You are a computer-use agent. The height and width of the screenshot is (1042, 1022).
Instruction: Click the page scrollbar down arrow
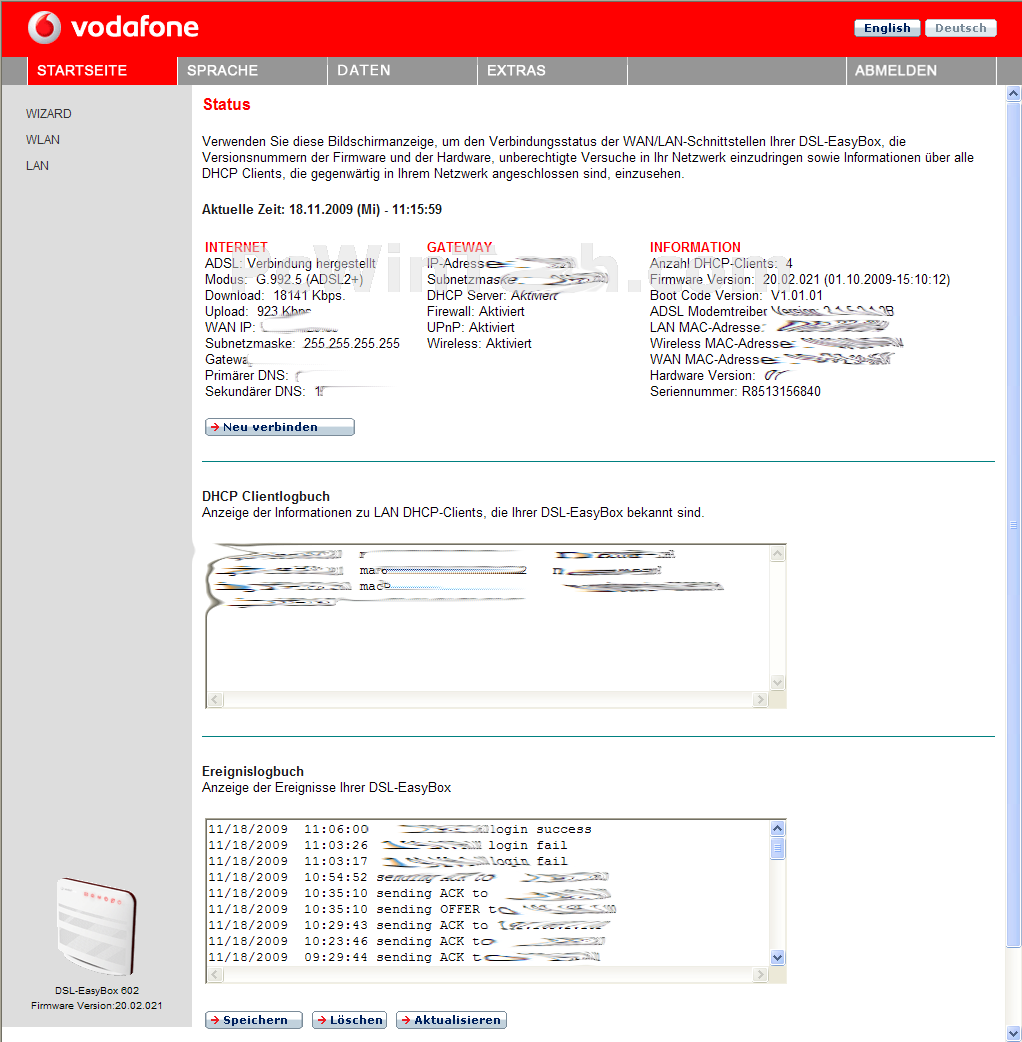[x=1013, y=1033]
